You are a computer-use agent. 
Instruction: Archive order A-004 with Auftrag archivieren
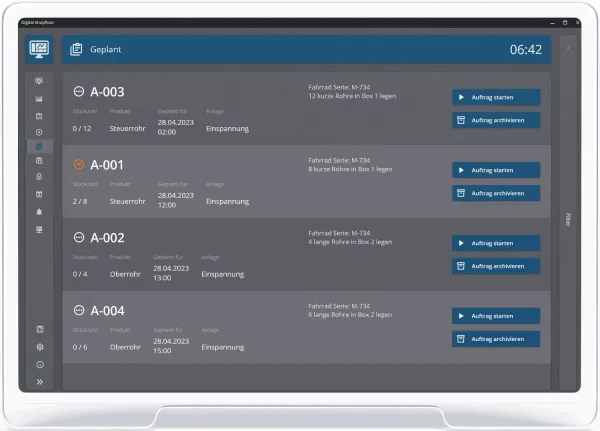(496, 339)
